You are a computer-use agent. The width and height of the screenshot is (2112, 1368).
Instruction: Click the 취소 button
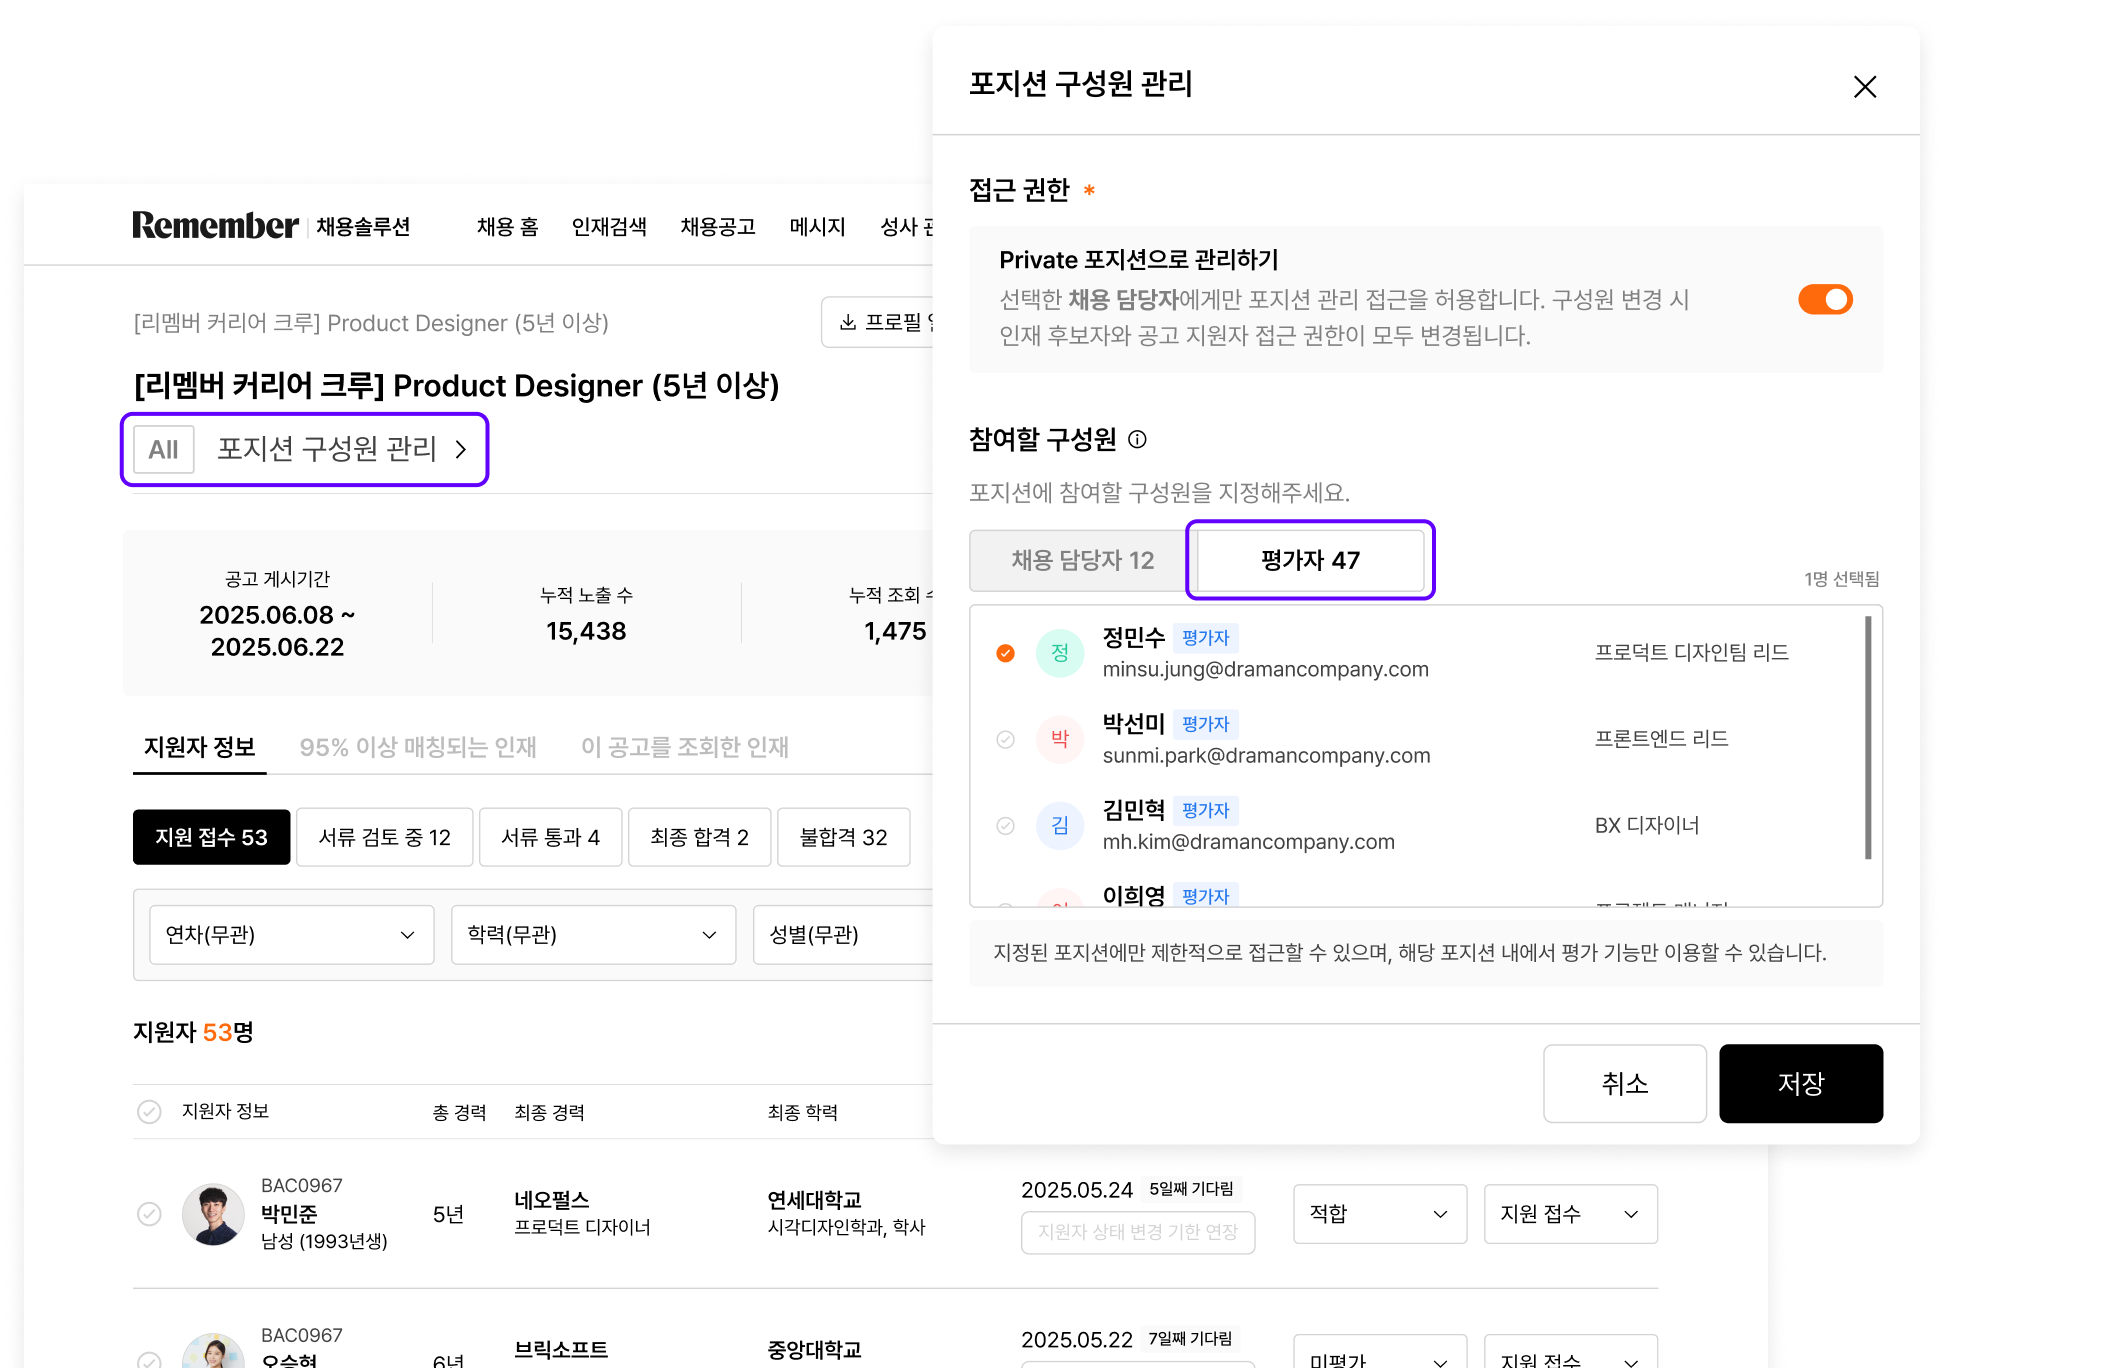[1624, 1083]
